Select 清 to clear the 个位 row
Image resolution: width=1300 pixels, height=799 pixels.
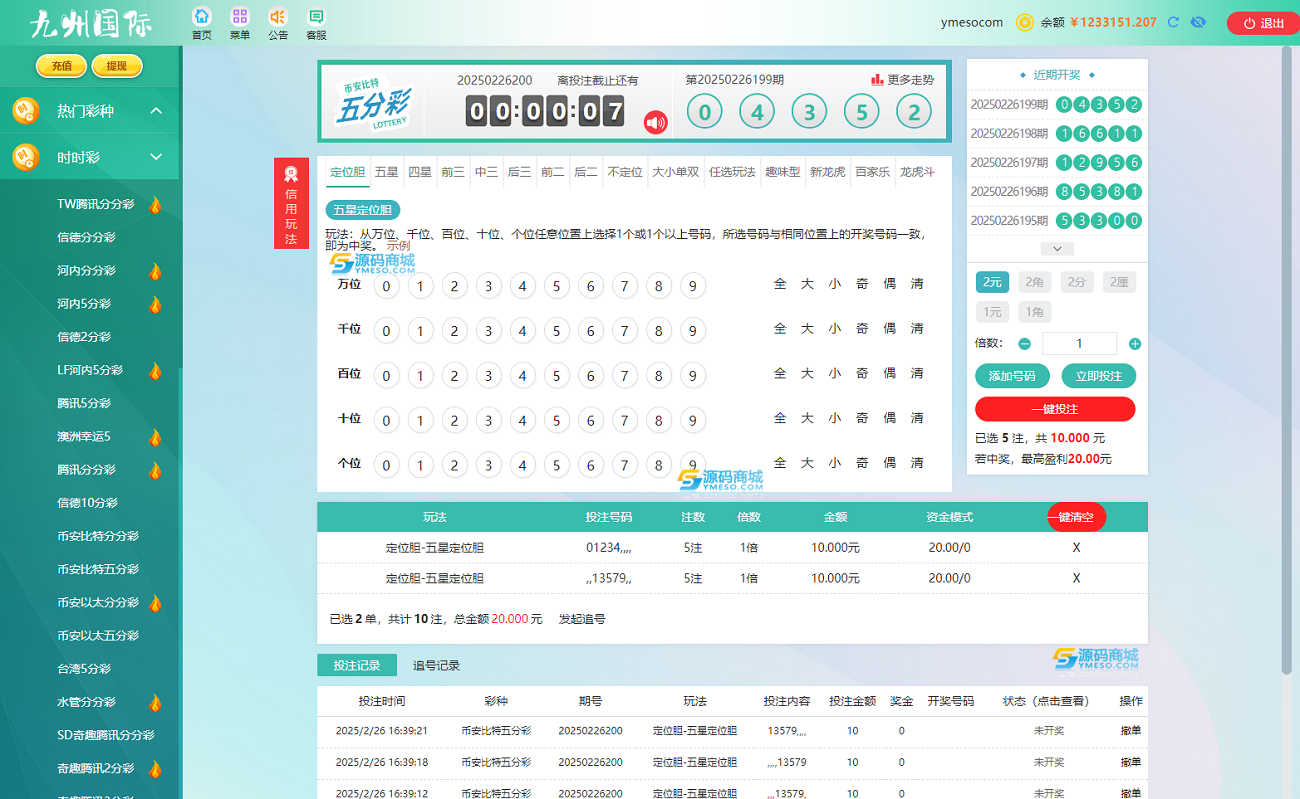tap(917, 463)
